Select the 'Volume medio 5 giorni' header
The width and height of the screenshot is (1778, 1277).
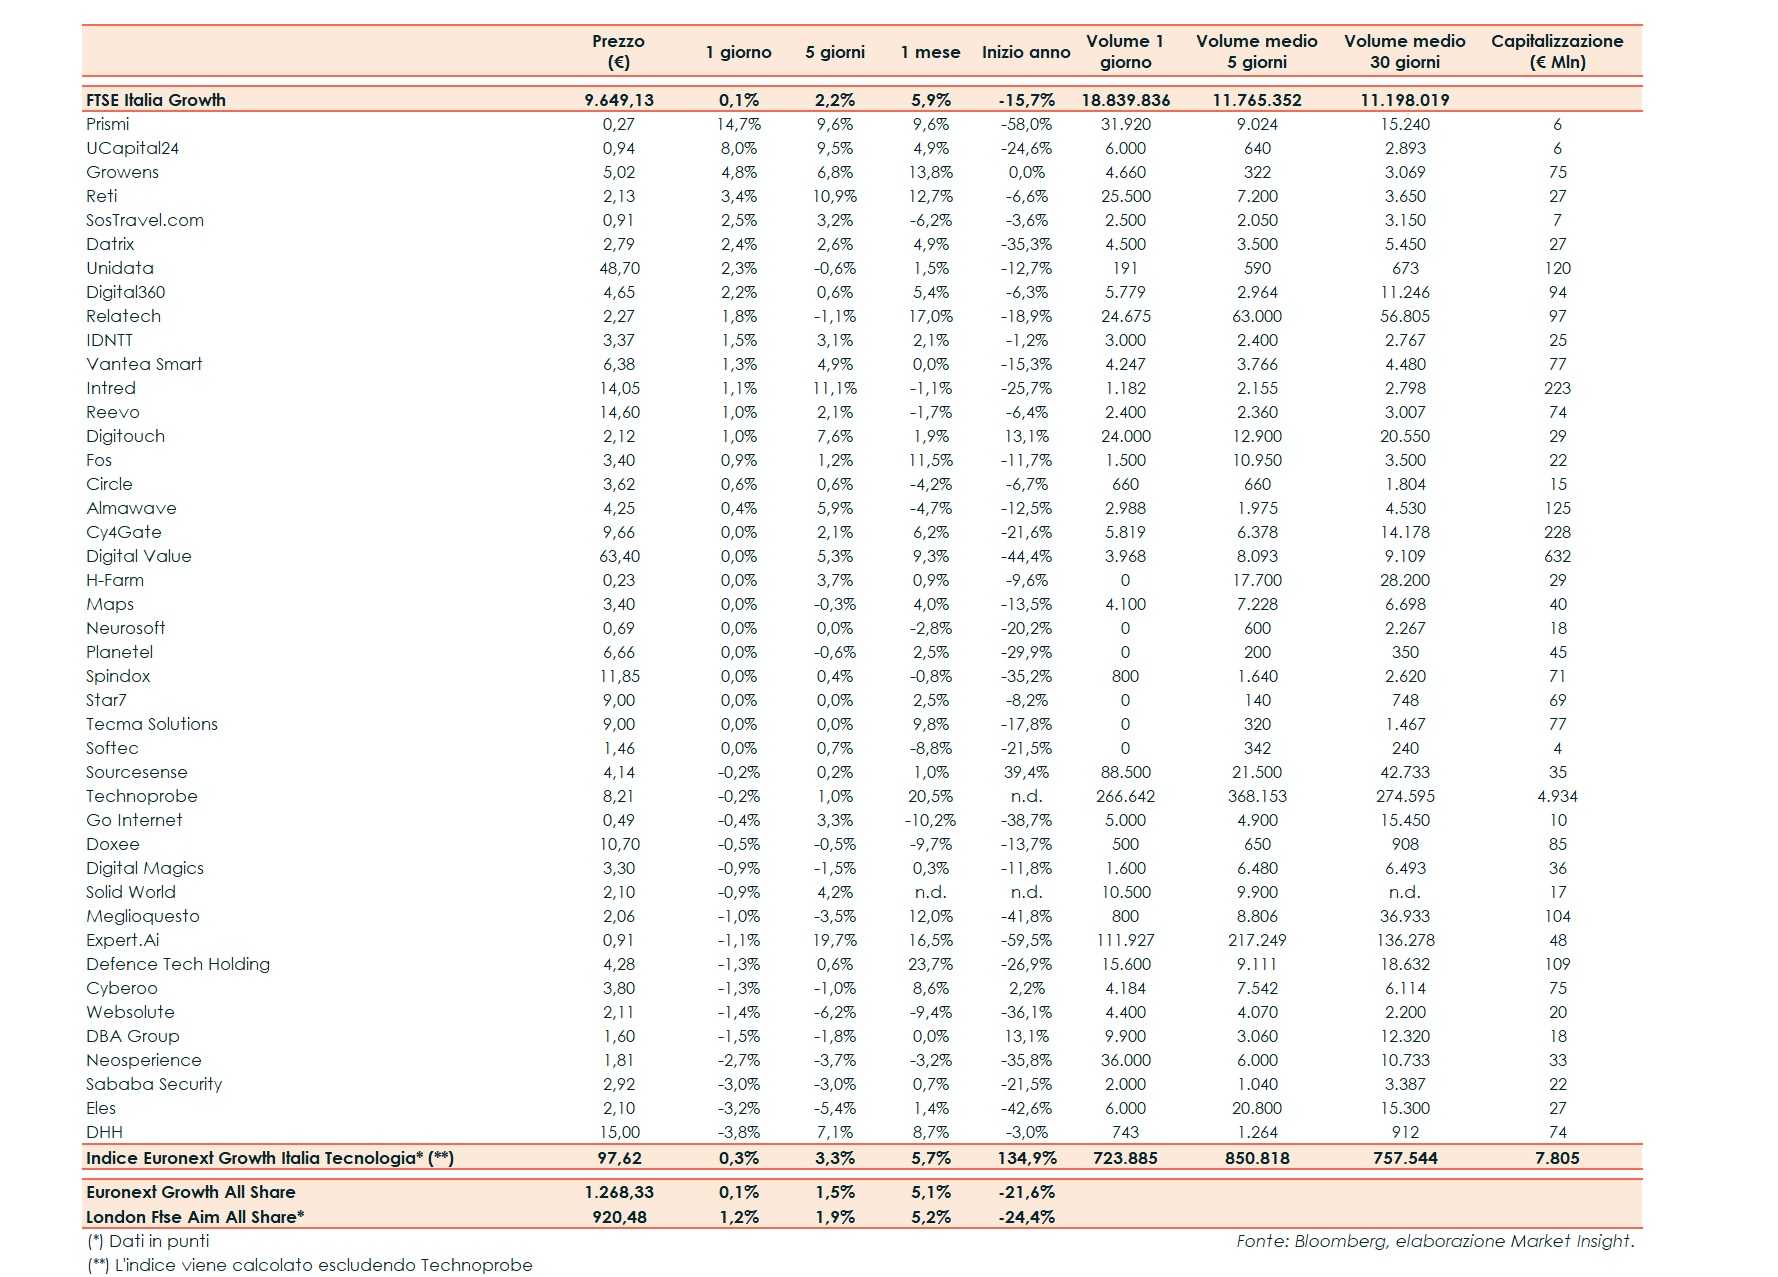[1257, 51]
